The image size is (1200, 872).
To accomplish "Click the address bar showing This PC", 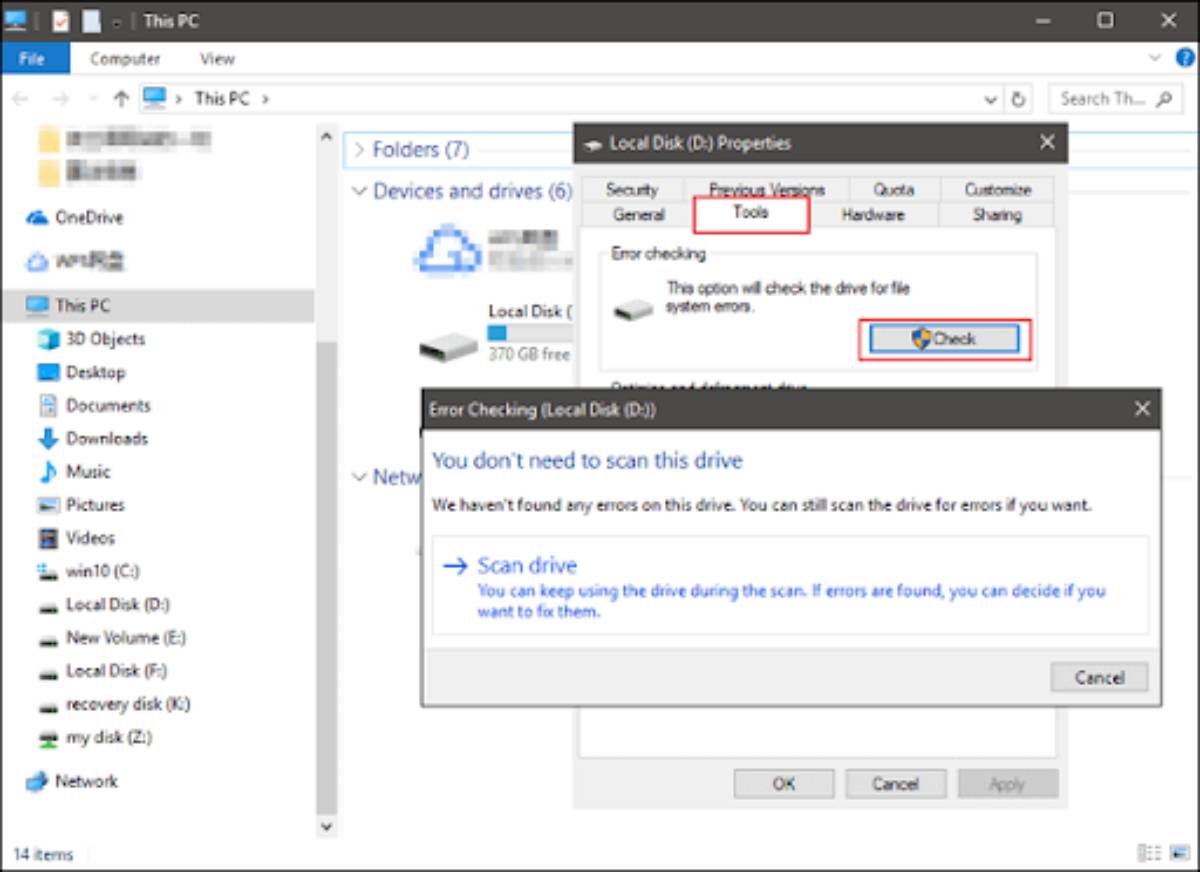I will coord(568,99).
